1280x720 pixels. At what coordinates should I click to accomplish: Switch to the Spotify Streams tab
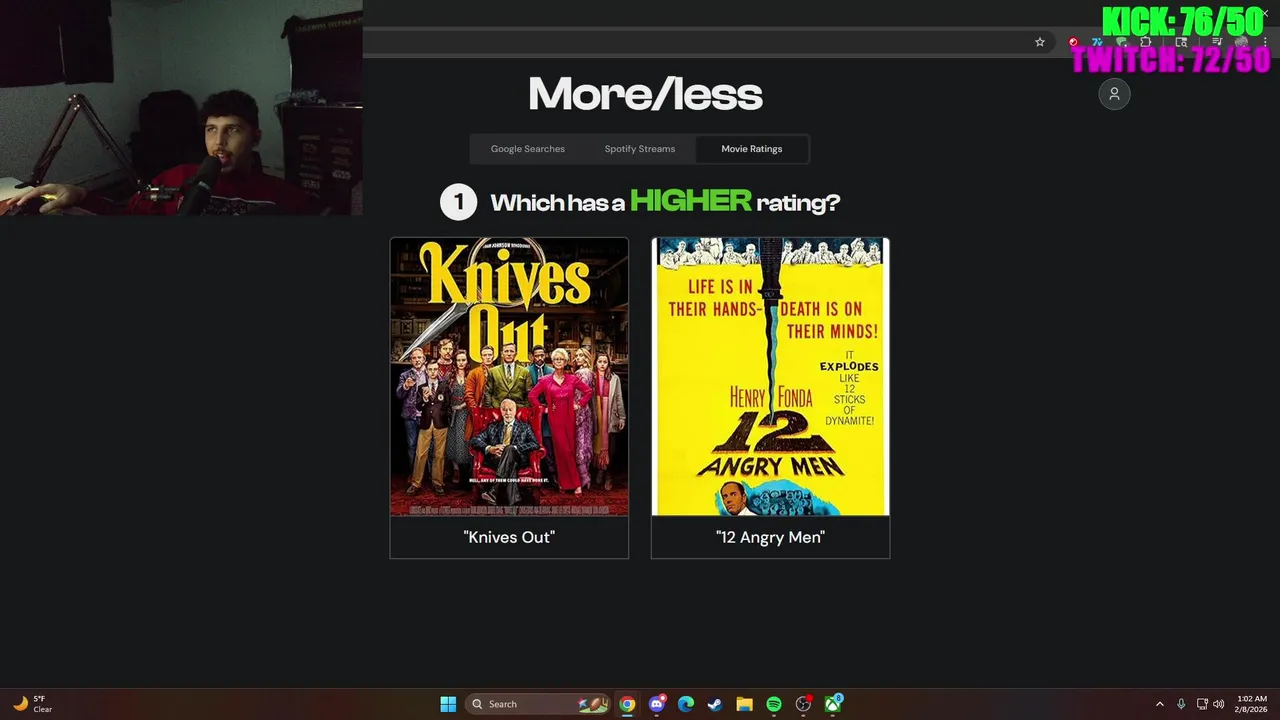(640, 149)
